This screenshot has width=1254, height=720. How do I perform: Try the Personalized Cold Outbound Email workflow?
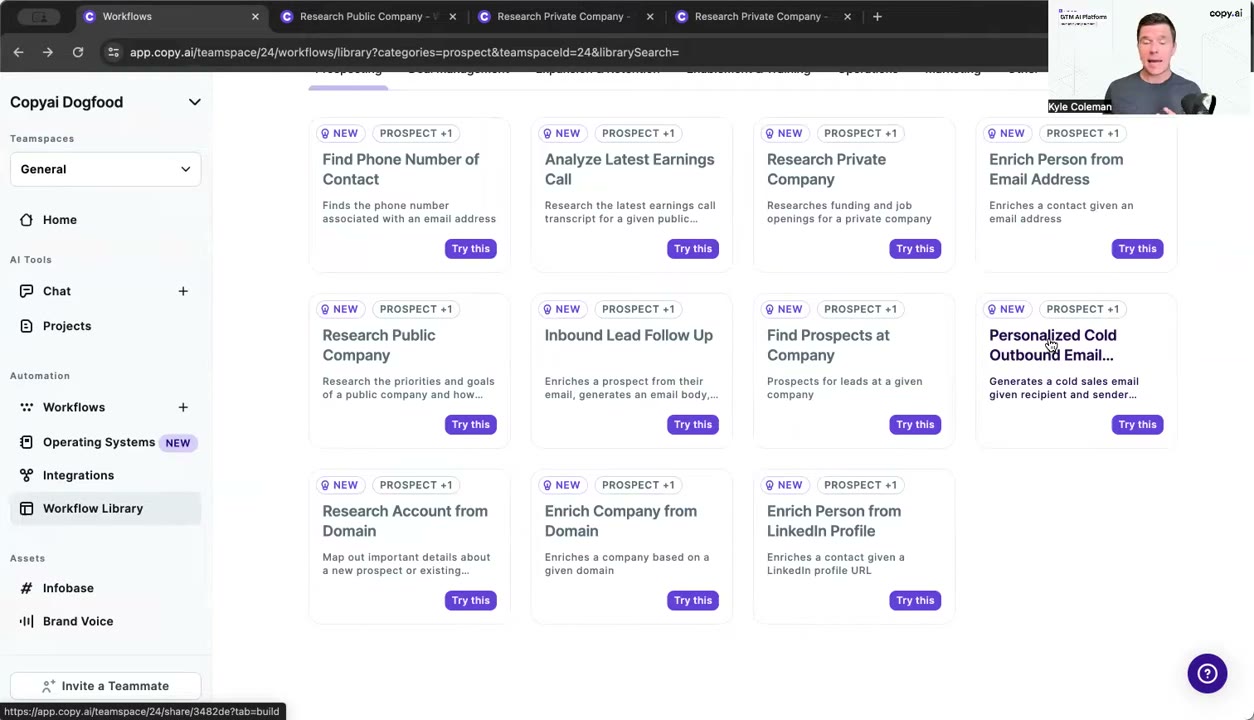[x=1137, y=424]
